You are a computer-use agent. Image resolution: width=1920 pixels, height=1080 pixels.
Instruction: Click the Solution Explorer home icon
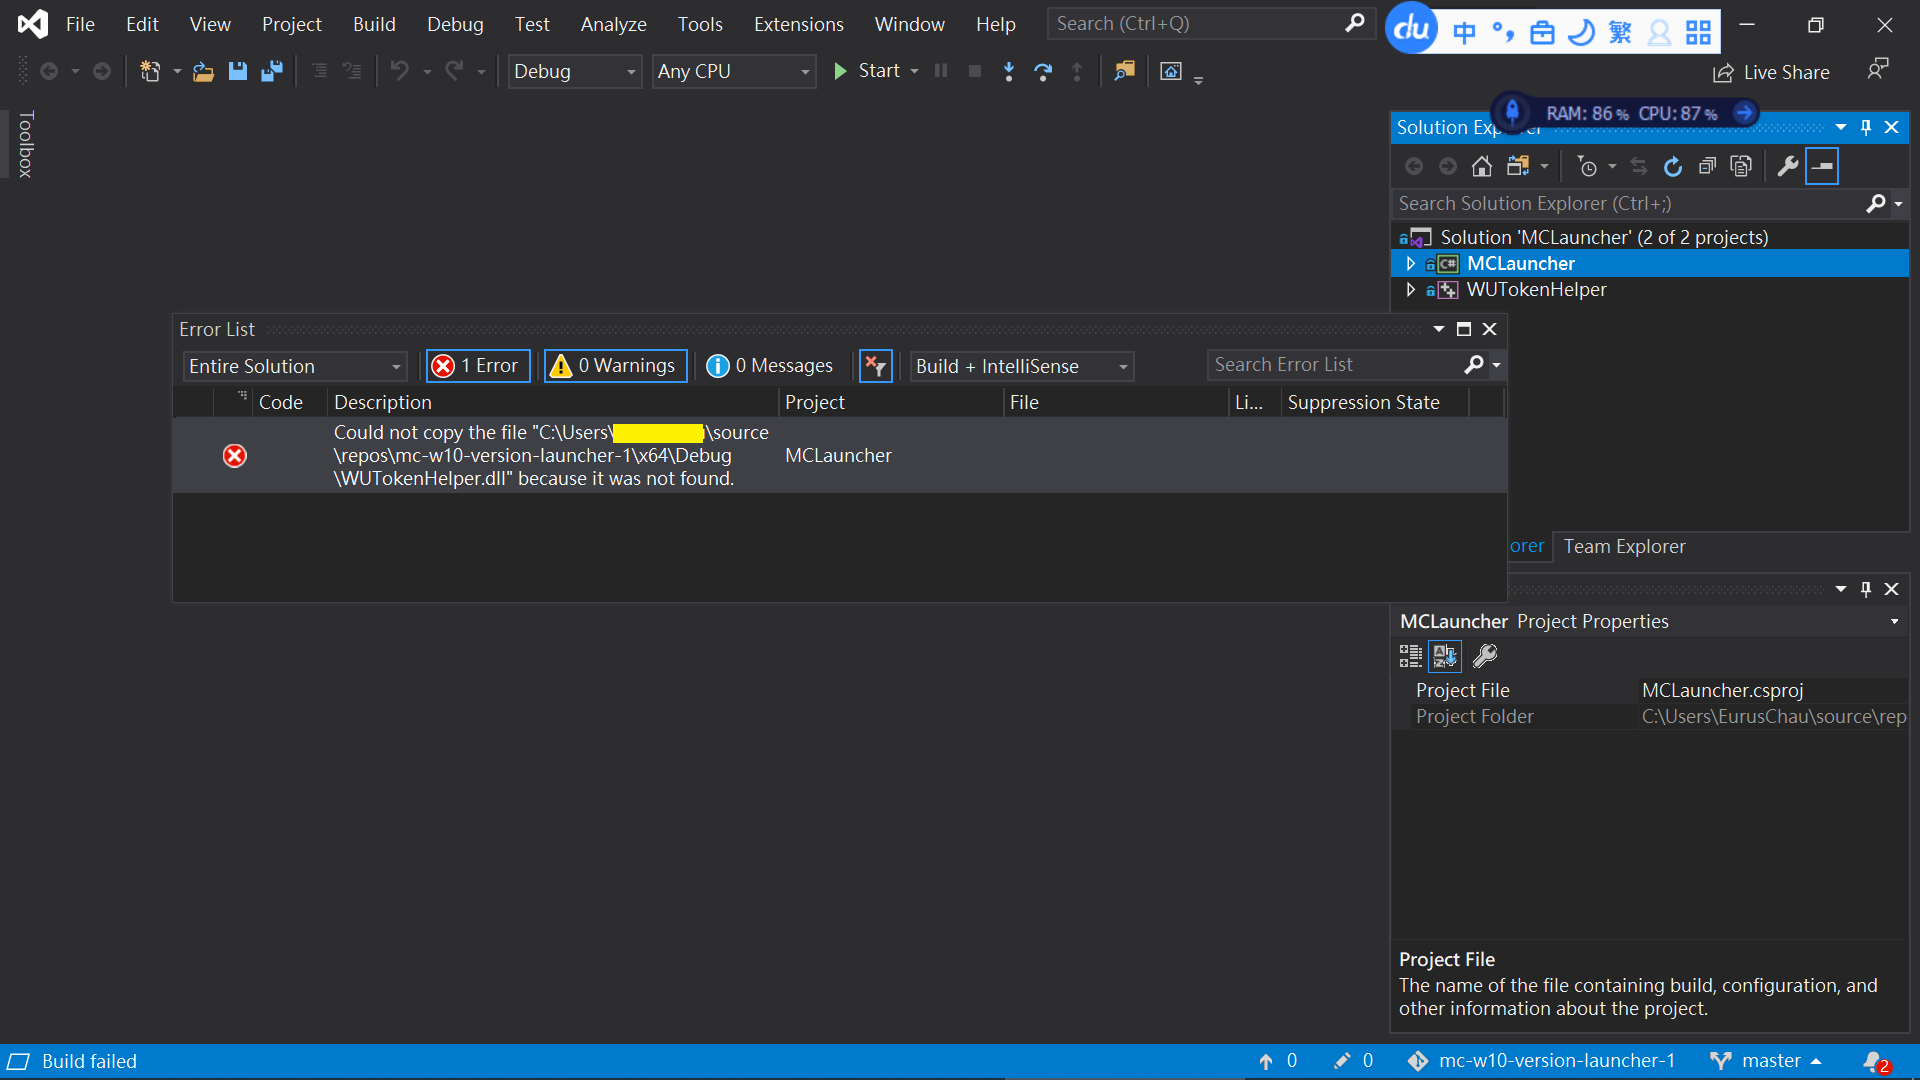pos(1482,166)
